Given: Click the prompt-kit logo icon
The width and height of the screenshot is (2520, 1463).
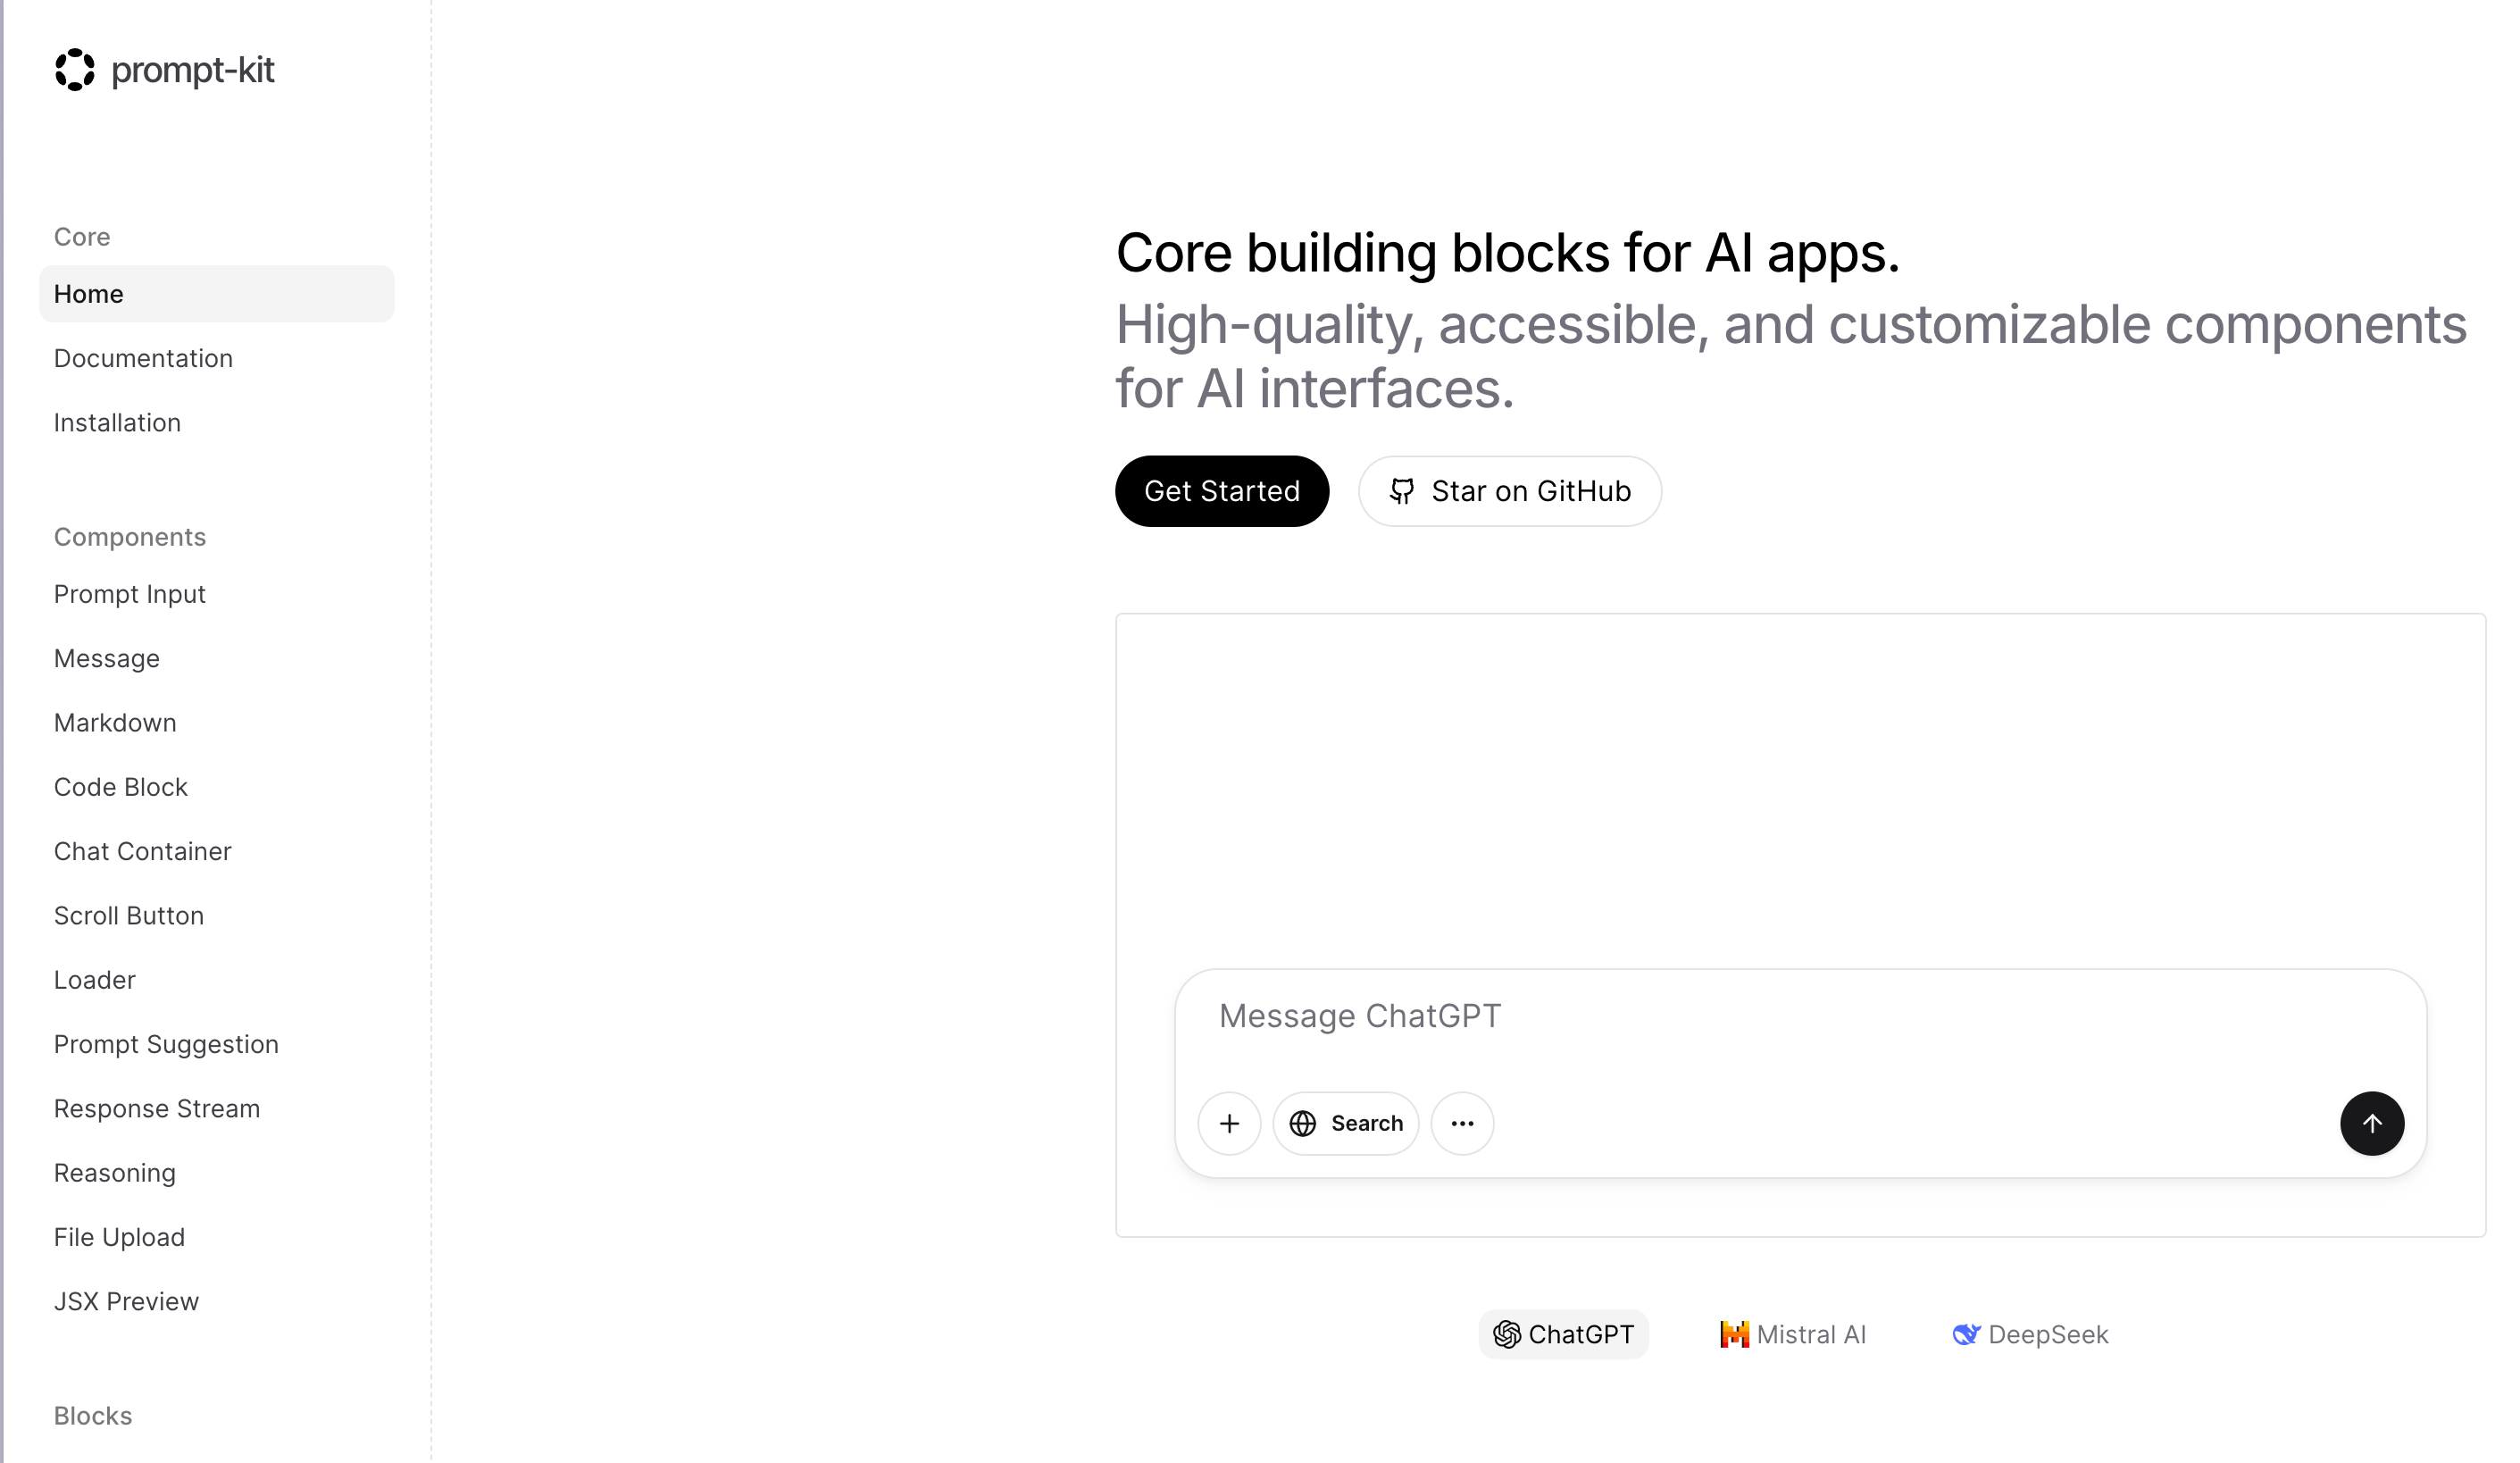Looking at the screenshot, I should [75, 70].
